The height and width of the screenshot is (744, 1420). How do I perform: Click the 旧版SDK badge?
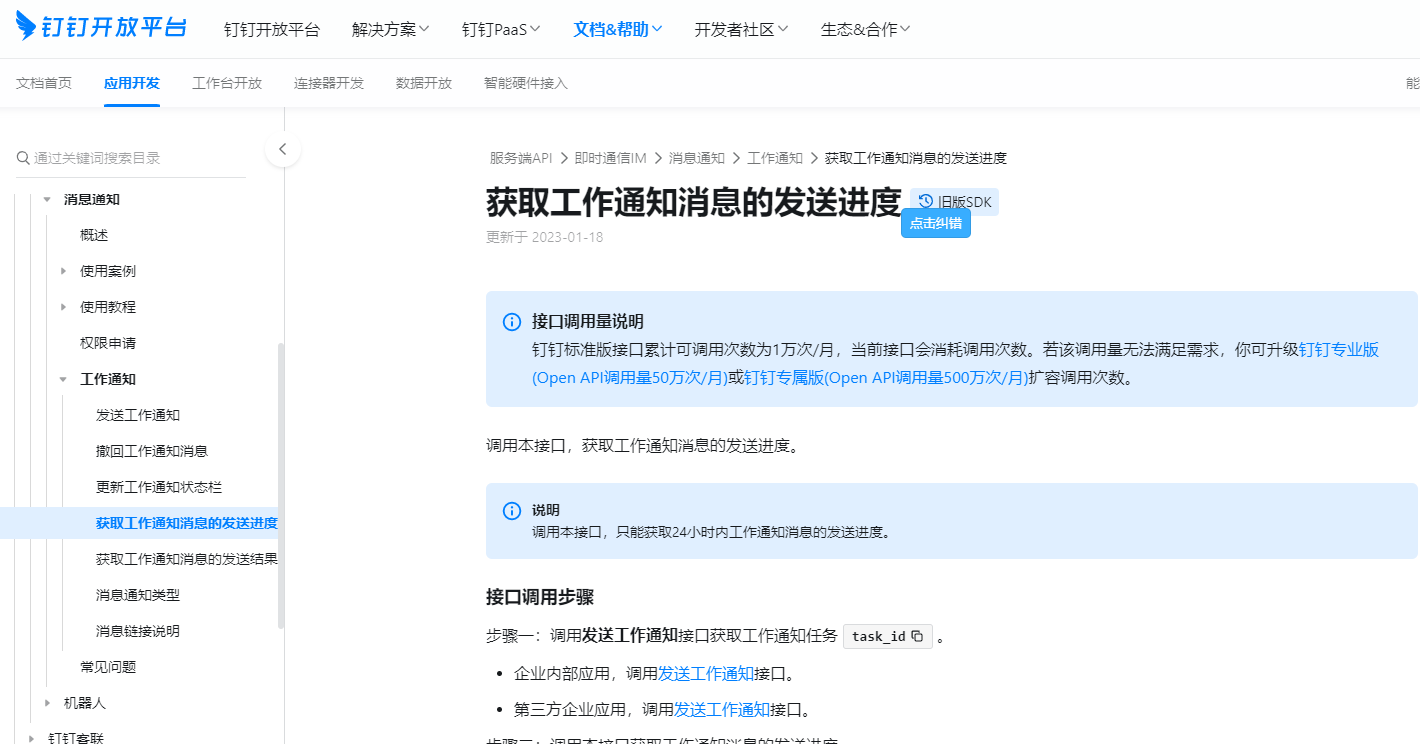[954, 202]
